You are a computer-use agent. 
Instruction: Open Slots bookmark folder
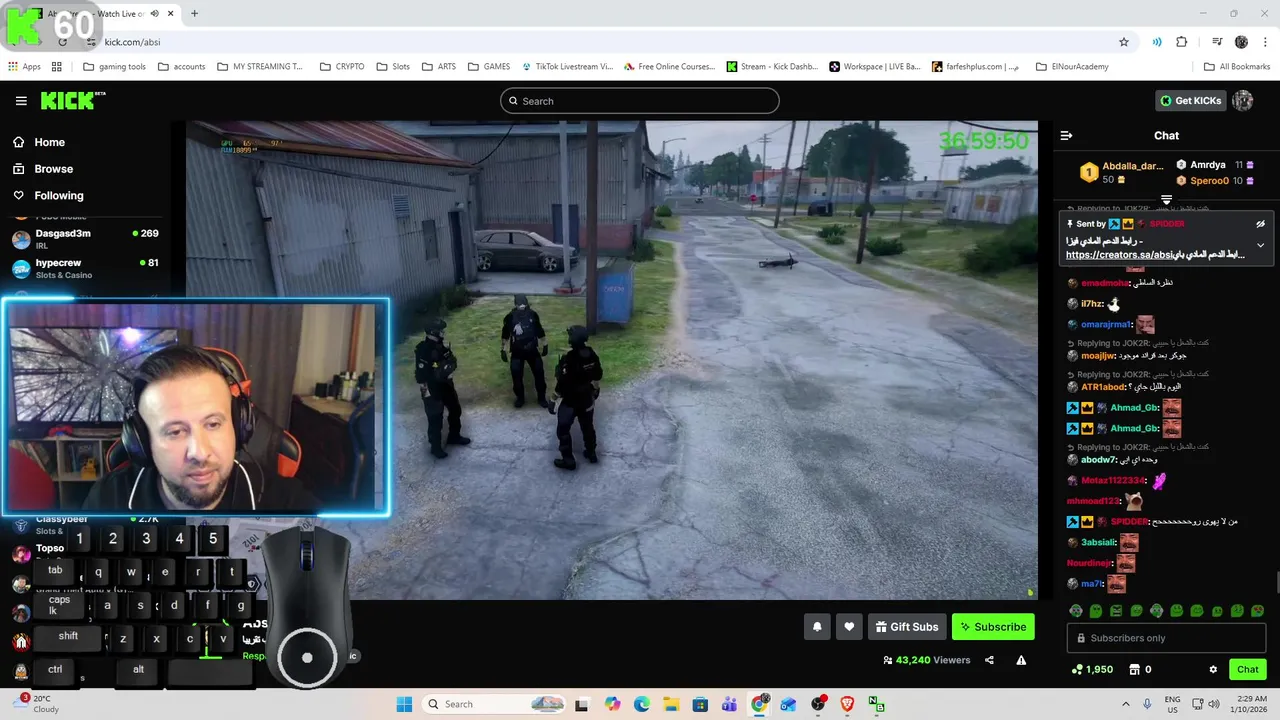pyautogui.click(x=393, y=67)
